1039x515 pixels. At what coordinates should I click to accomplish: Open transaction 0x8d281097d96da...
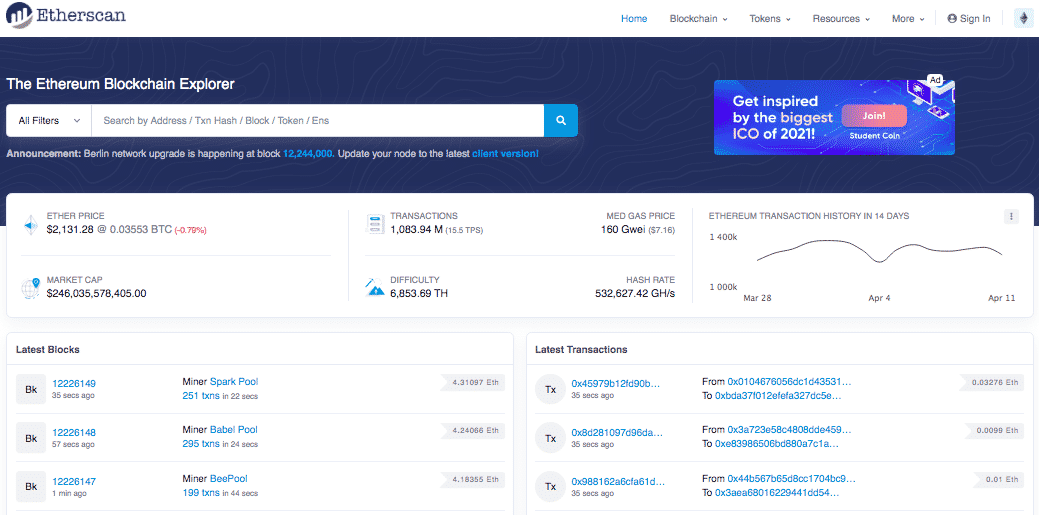[617, 432]
